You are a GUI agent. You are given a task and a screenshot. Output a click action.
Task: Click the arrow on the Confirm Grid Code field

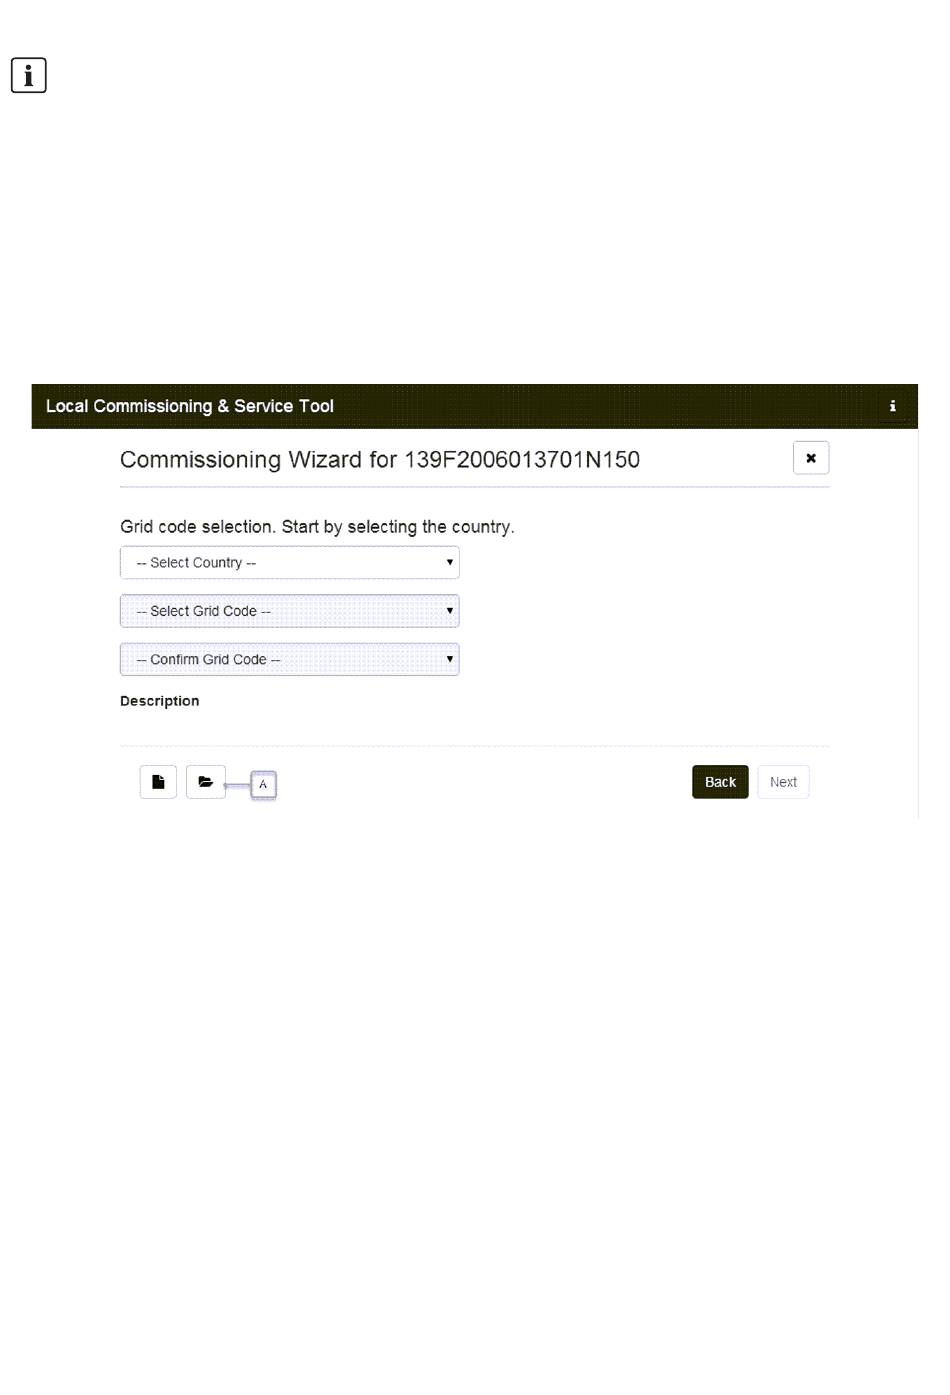pos(450,658)
